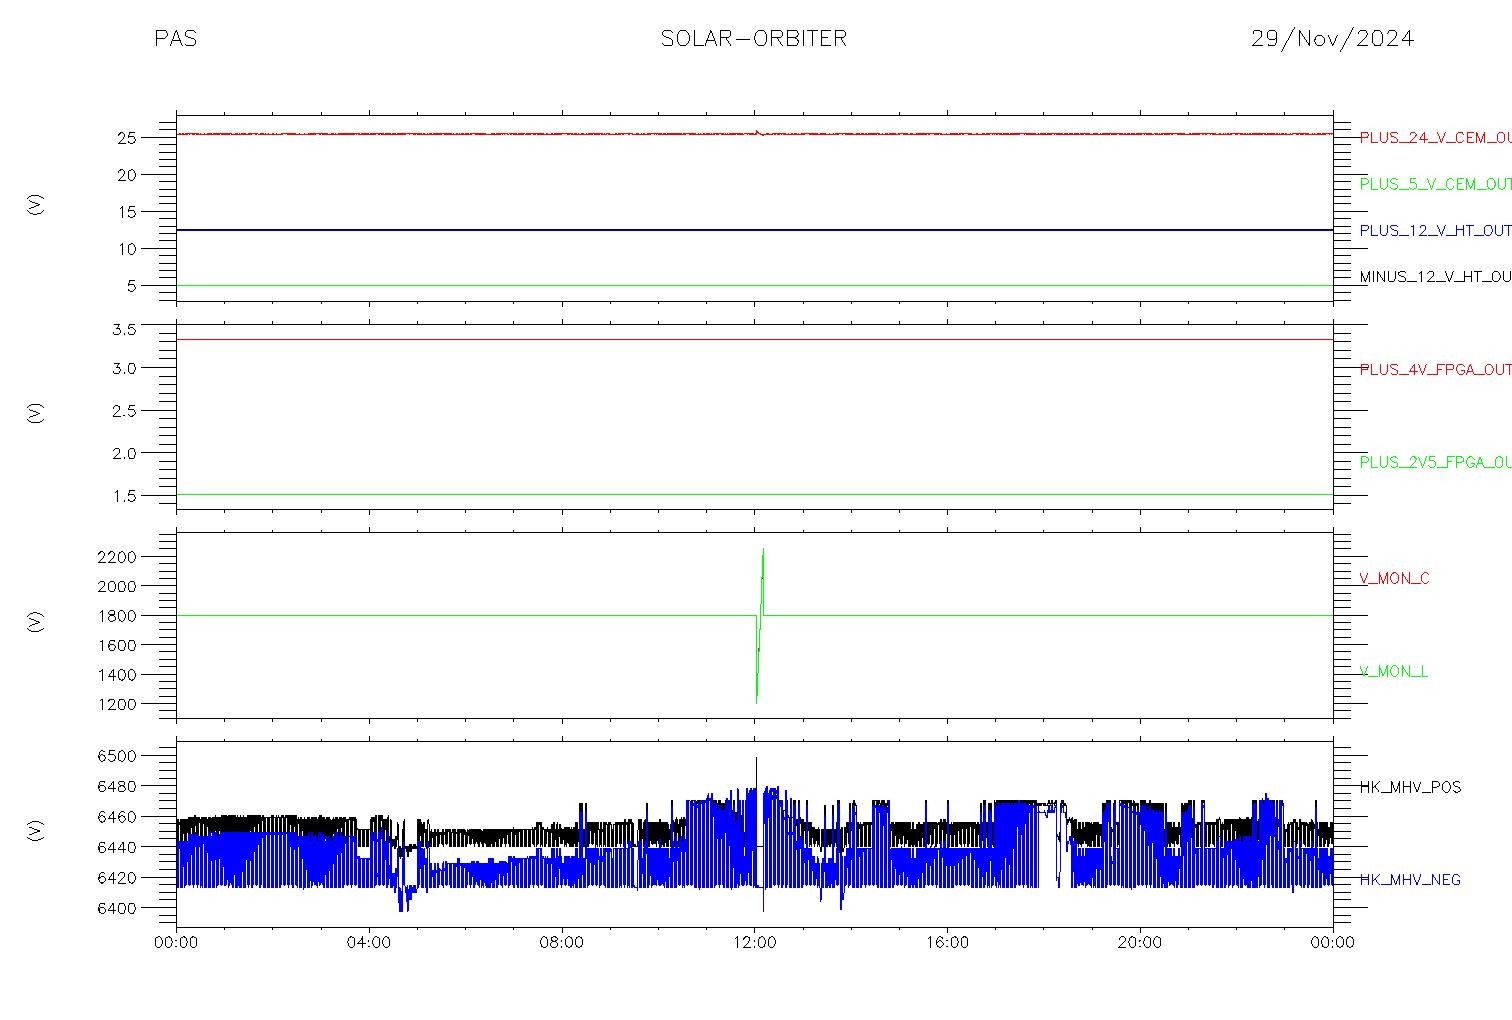
Task: Select the PLUS_4V_FPGA_OUT legend label
Action: pos(1435,370)
